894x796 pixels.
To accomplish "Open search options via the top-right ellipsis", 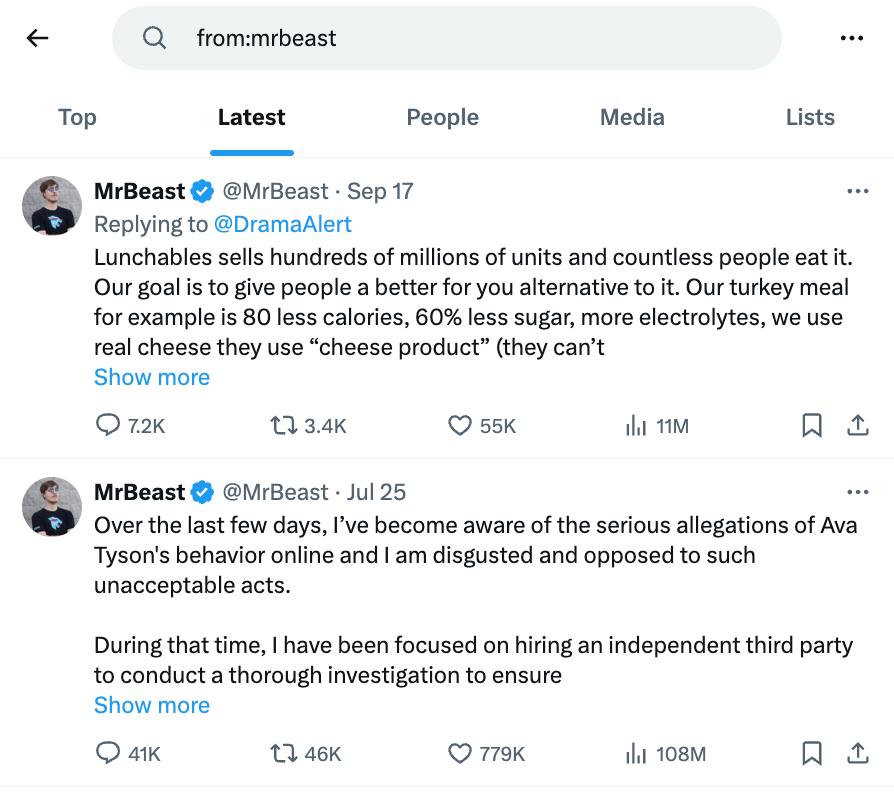I will [852, 37].
